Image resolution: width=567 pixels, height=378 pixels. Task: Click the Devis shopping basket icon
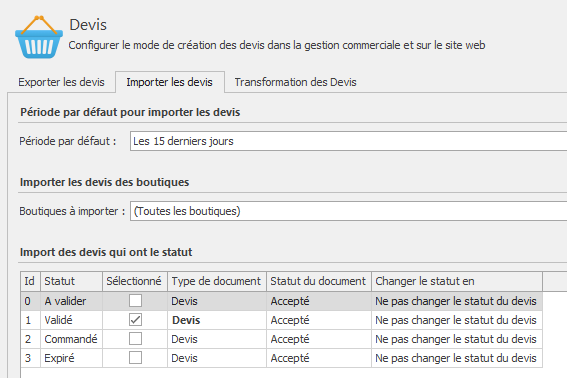click(x=39, y=37)
